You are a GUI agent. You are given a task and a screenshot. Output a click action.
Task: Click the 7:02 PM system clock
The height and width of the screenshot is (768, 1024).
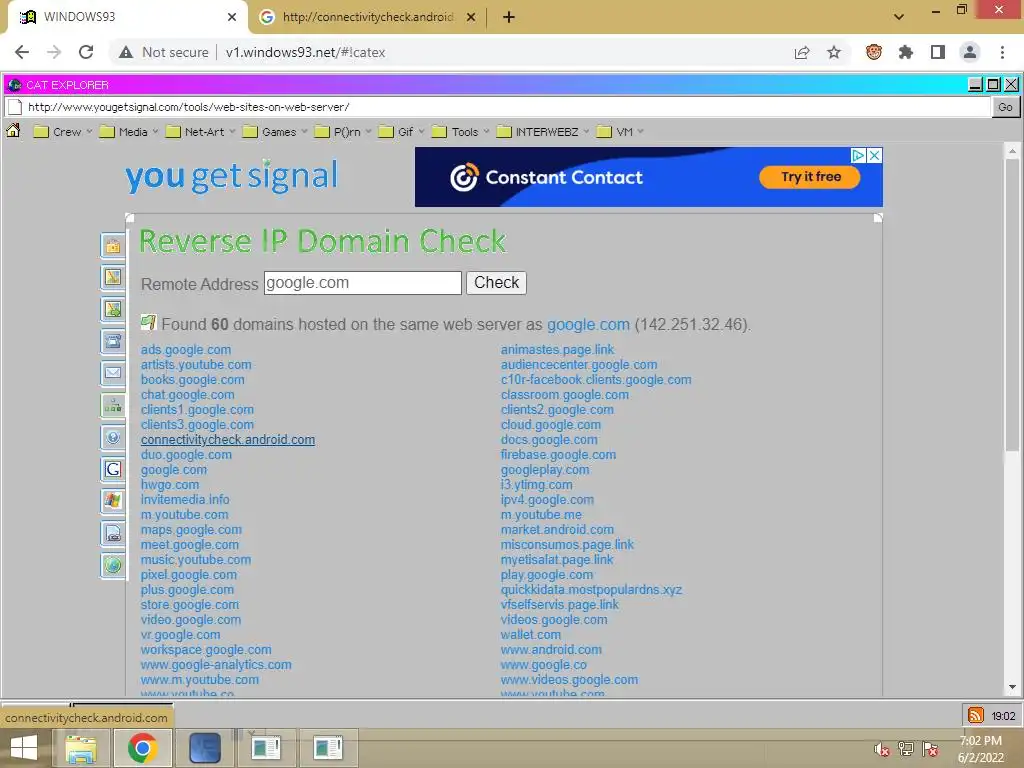[980, 741]
